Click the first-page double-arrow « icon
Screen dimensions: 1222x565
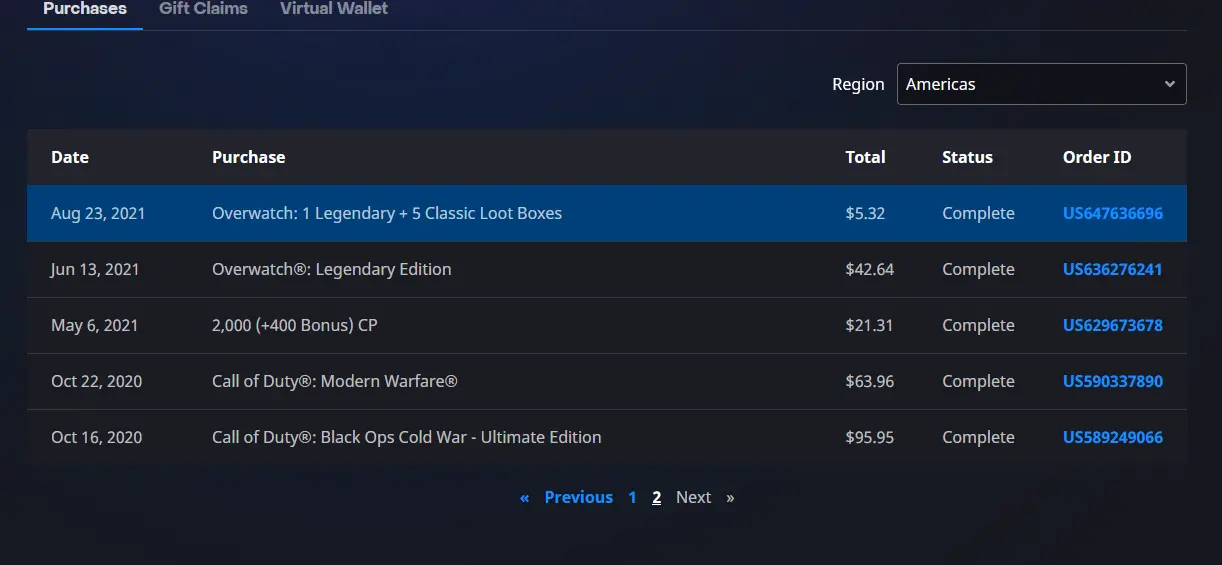coord(524,498)
